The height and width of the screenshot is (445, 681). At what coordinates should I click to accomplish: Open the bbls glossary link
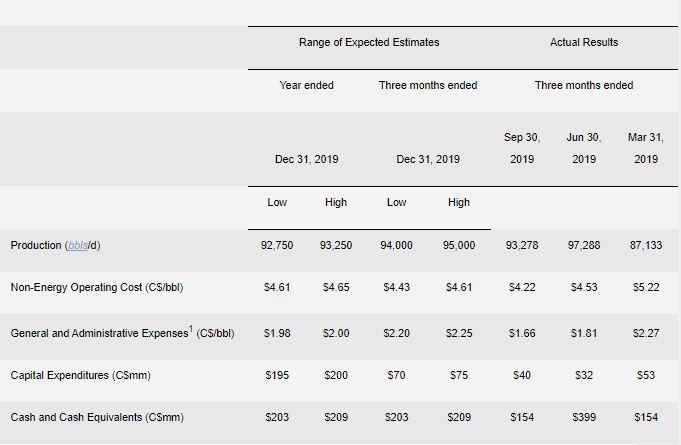click(78, 245)
